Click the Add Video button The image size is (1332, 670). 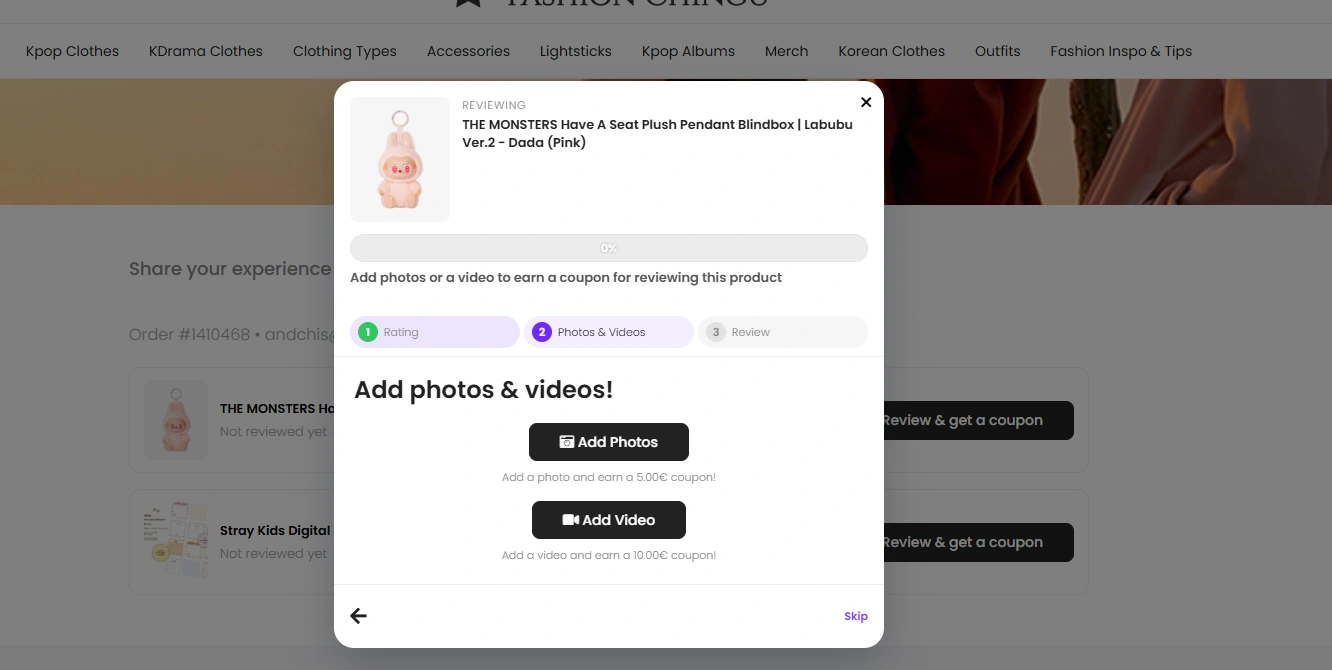[608, 520]
